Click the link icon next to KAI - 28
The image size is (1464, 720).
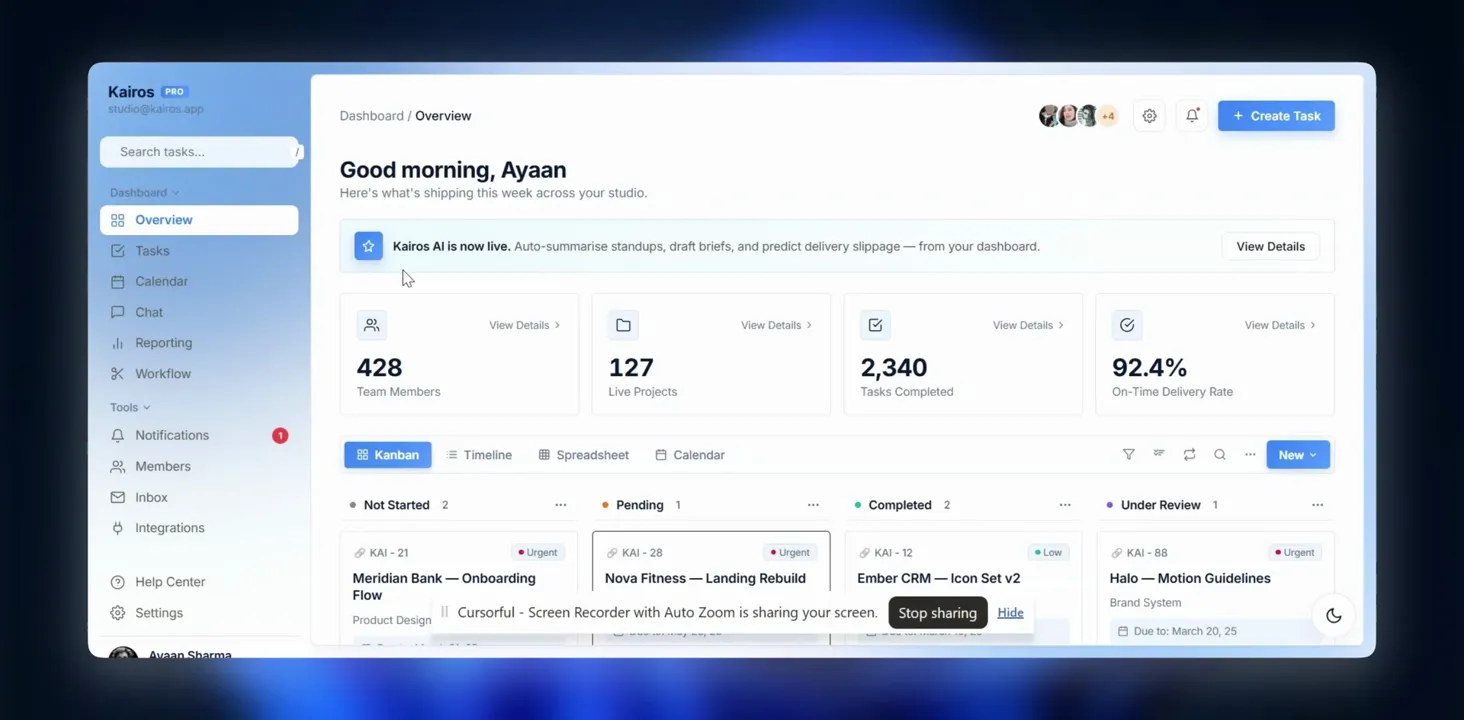coord(612,553)
